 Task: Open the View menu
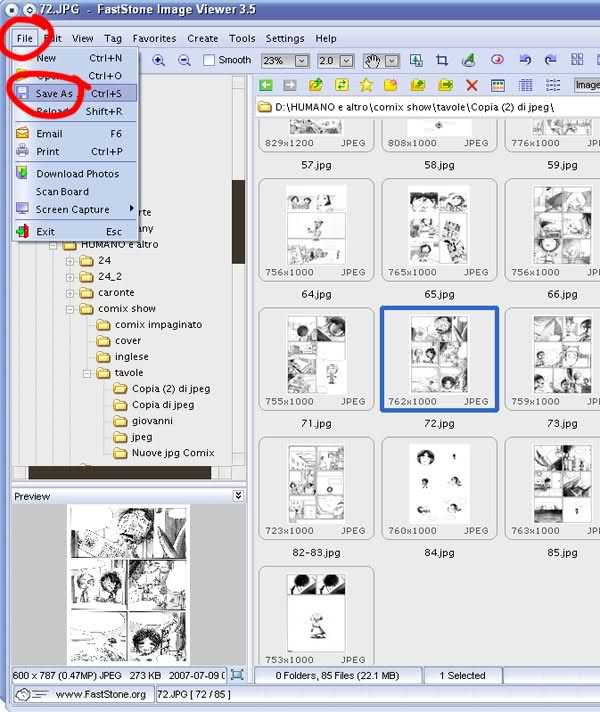tap(82, 39)
